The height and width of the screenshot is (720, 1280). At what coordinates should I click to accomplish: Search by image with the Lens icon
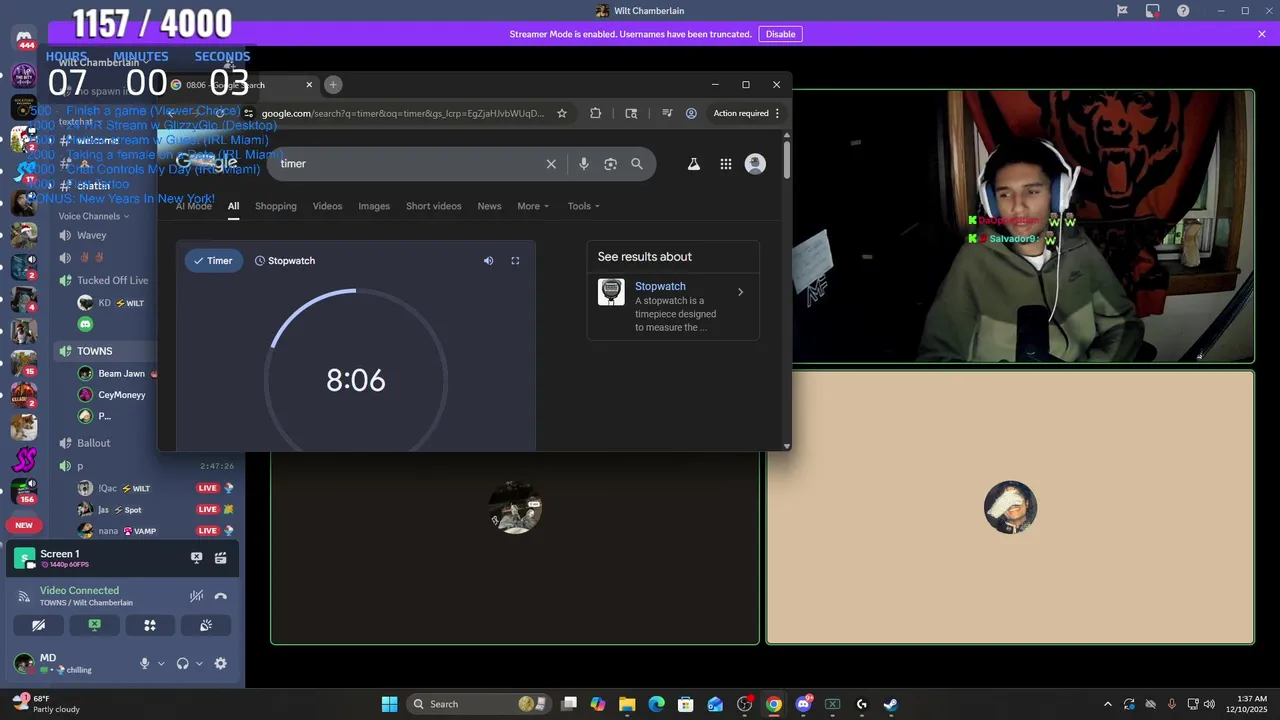click(610, 164)
